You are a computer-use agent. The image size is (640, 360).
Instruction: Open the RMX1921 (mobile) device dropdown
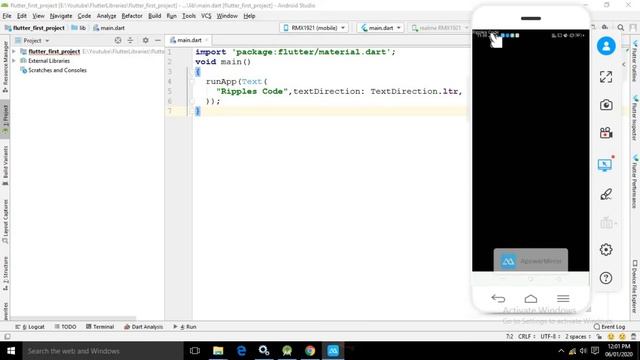click(x=314, y=28)
